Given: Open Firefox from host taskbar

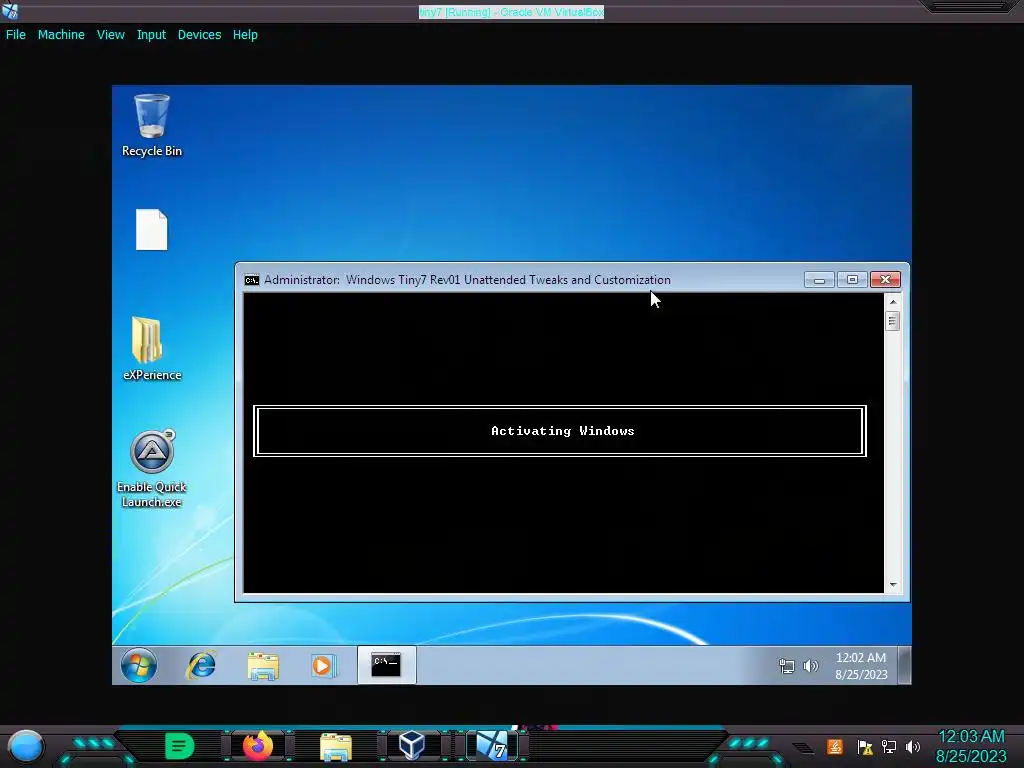Looking at the screenshot, I should point(258,746).
